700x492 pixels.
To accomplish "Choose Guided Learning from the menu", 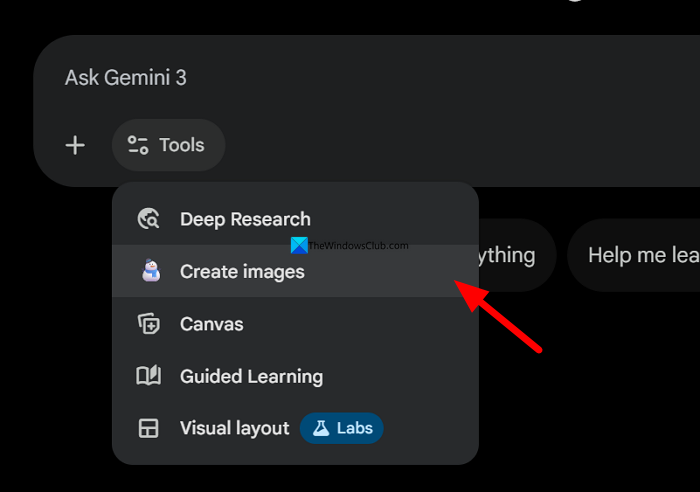I will point(296,376).
